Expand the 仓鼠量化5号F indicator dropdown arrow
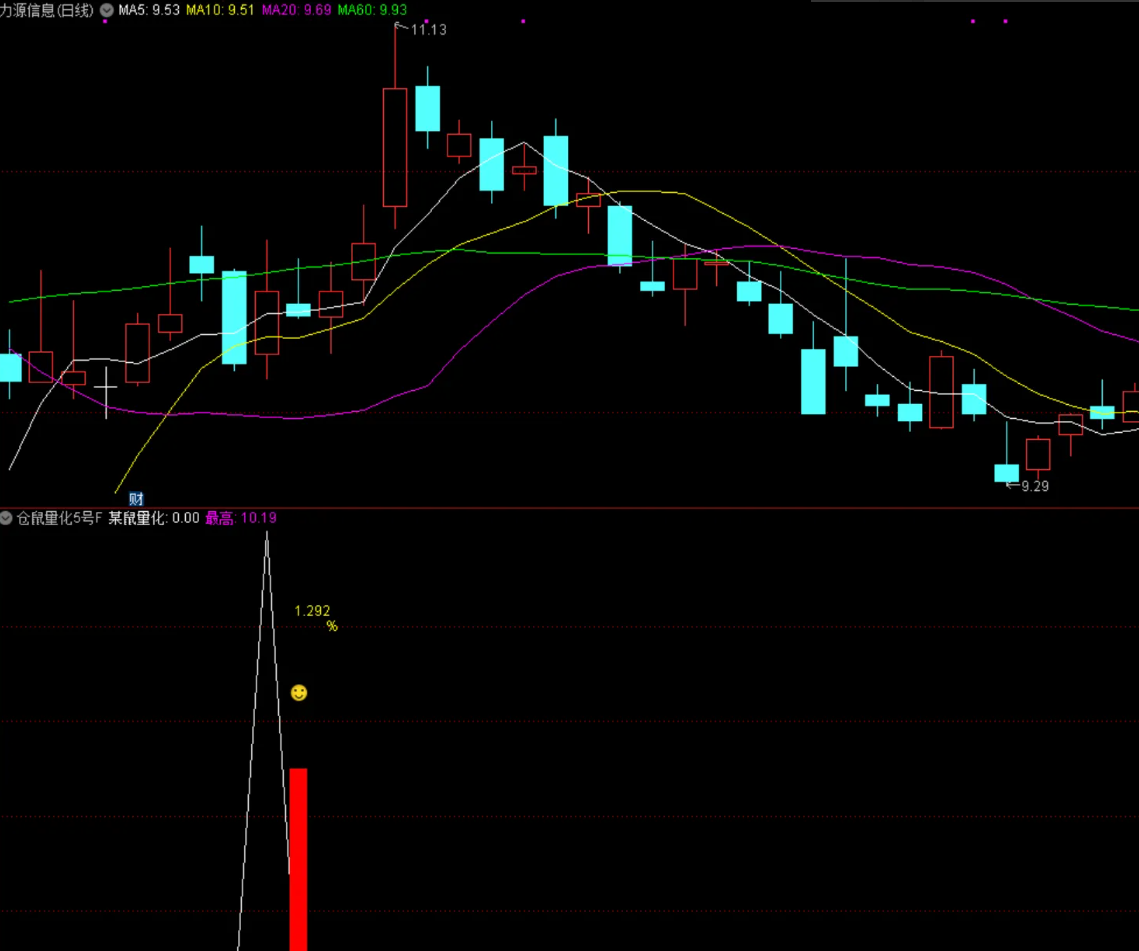 [7, 518]
